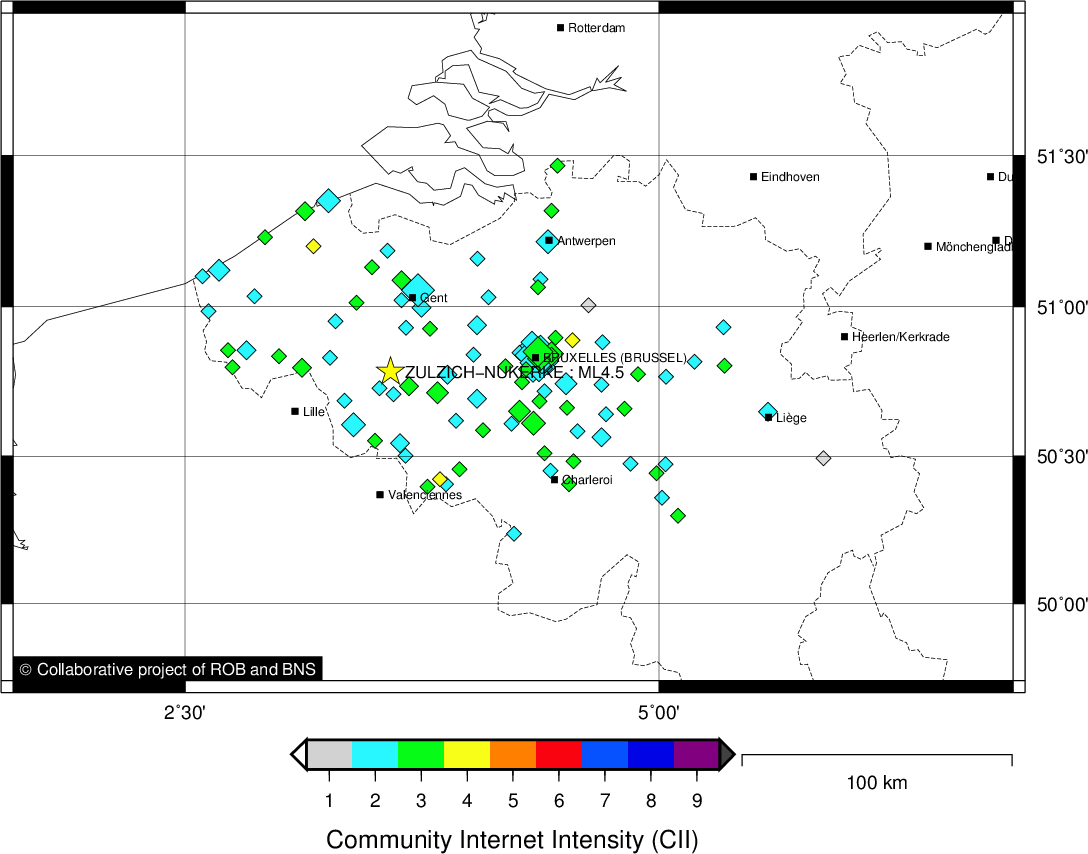The width and height of the screenshot is (1088, 854).
Task: Click the Mönchengladbach city marker square
Action: (x=928, y=246)
